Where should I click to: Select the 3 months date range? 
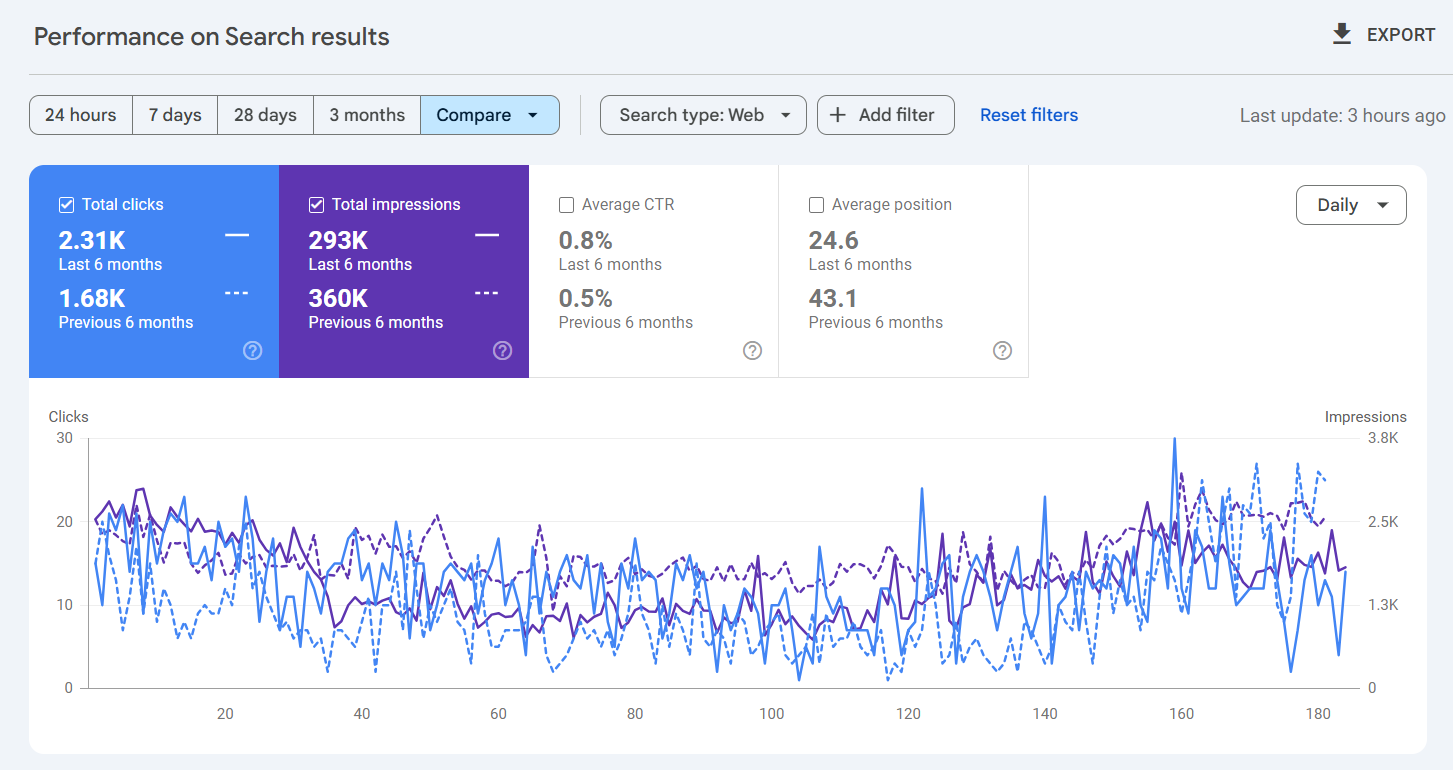(366, 114)
